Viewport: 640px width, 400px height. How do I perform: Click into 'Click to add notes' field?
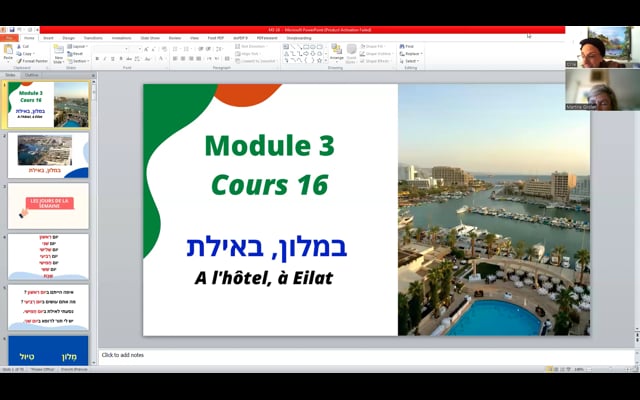pyautogui.click(x=366, y=356)
